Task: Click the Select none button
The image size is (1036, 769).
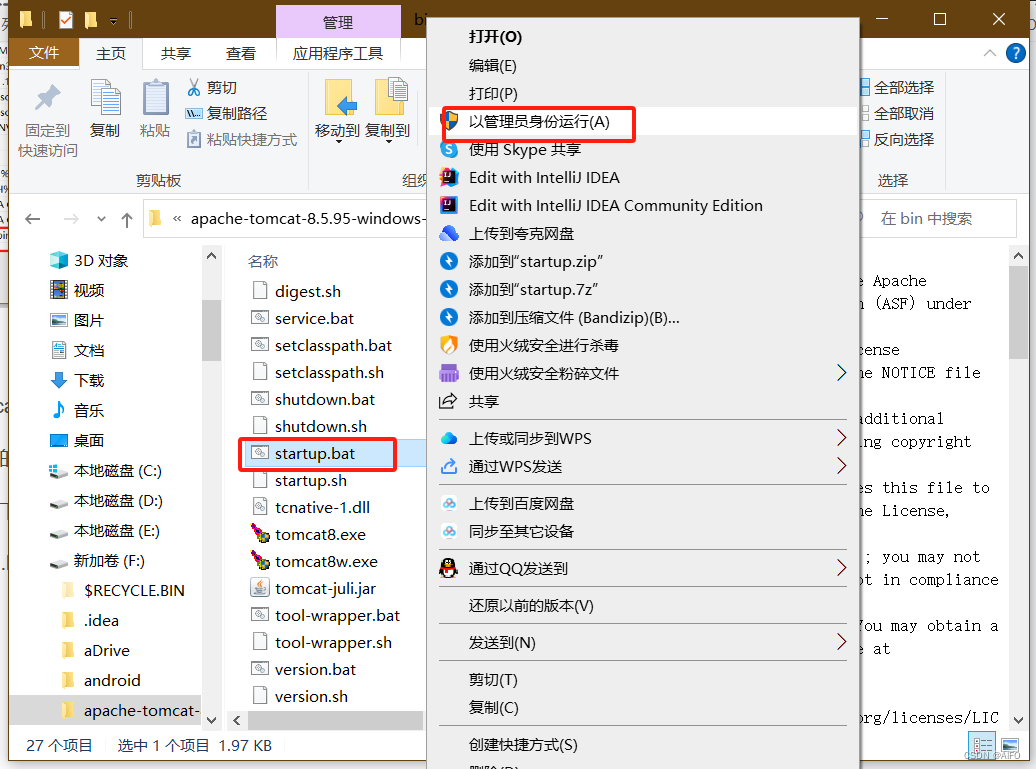Action: tap(897, 114)
